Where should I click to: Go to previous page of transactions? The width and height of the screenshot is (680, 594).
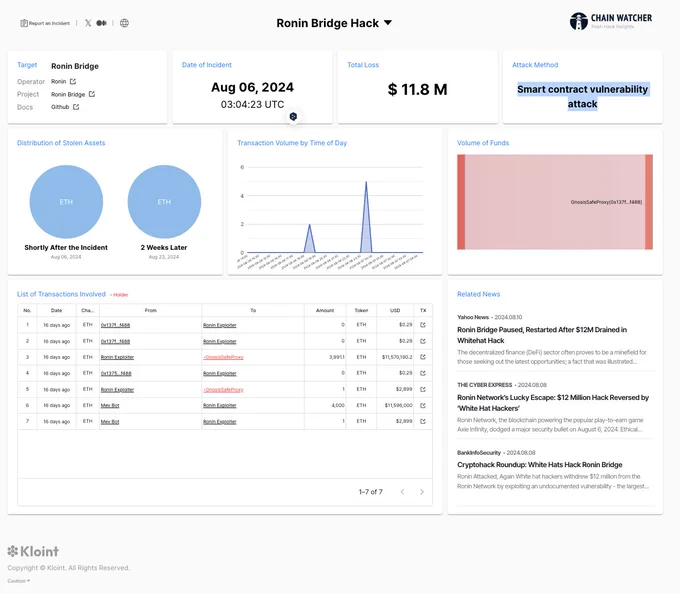click(402, 492)
